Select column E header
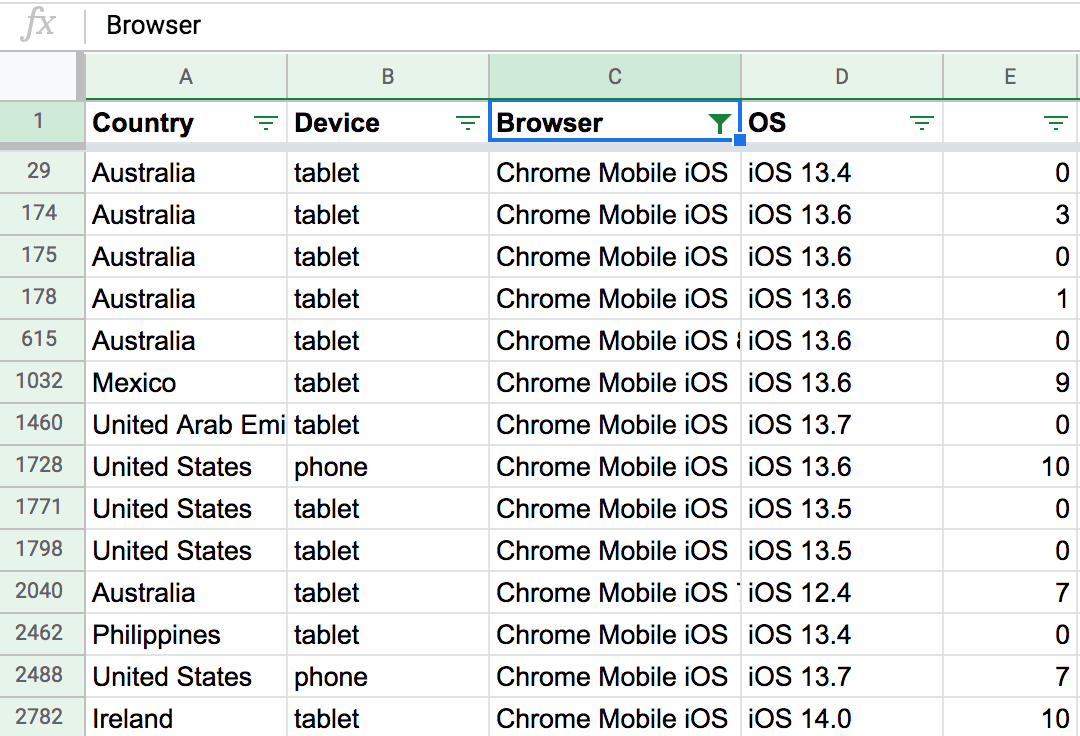This screenshot has height=736, width=1080. point(1010,77)
